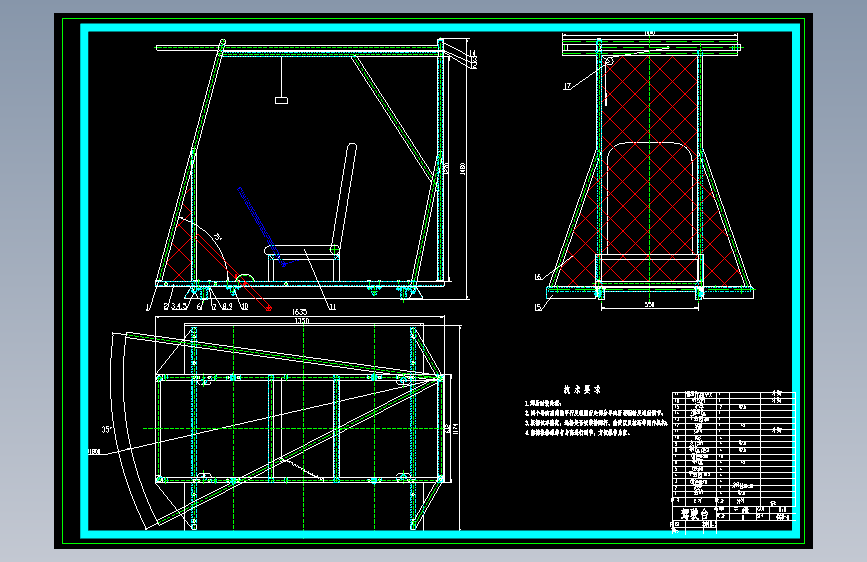Click the blue diagonal control rod
The width and height of the screenshot is (867, 562).
260,226
